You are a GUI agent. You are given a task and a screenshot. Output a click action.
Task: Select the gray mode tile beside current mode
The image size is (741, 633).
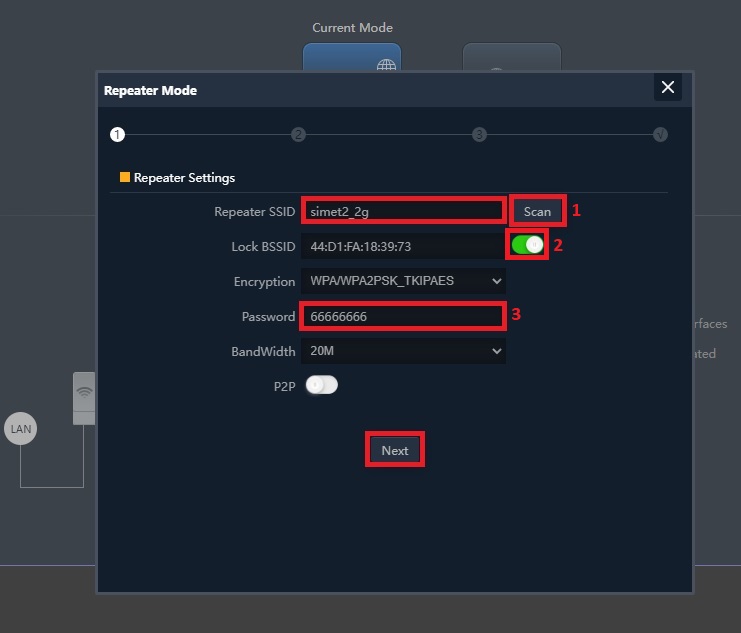[511, 58]
